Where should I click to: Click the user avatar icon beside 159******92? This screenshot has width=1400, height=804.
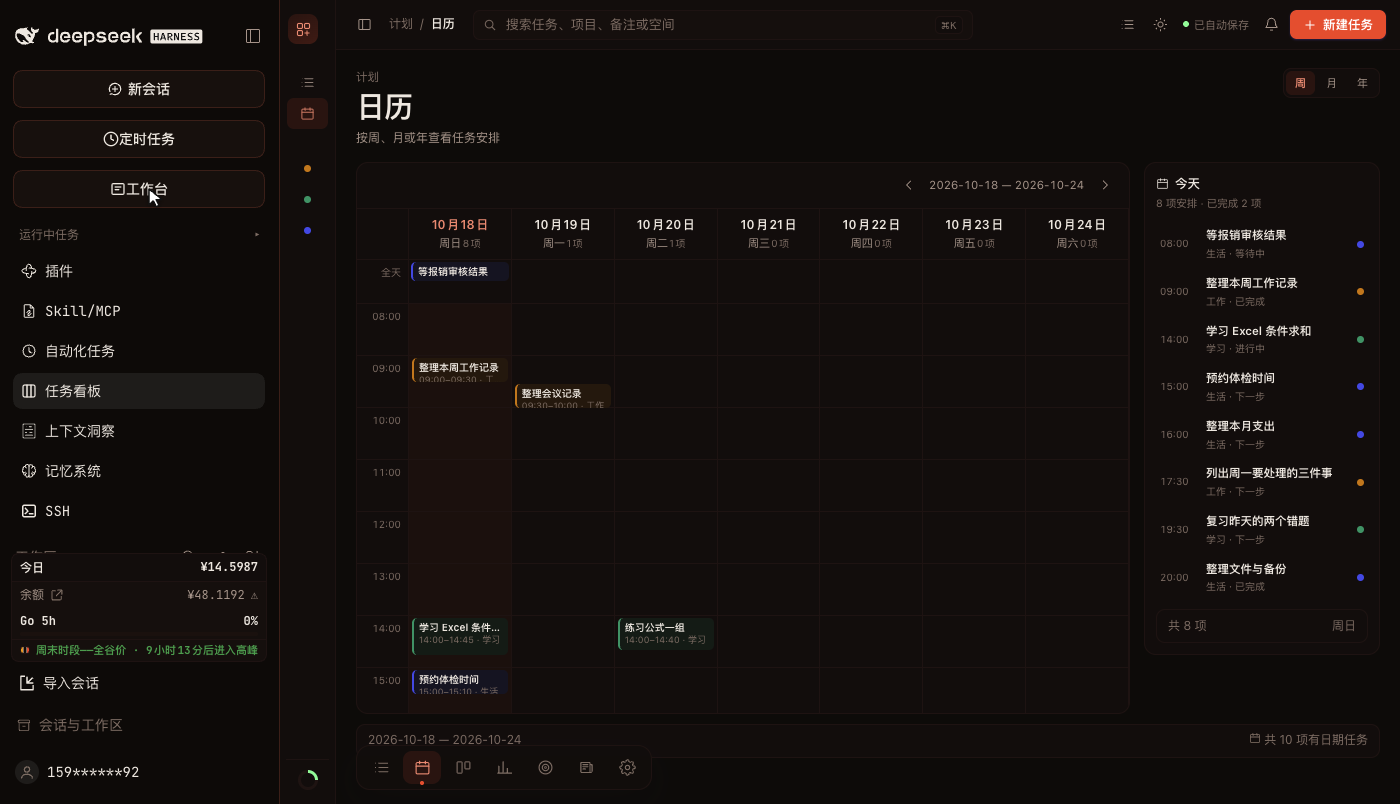point(28,772)
